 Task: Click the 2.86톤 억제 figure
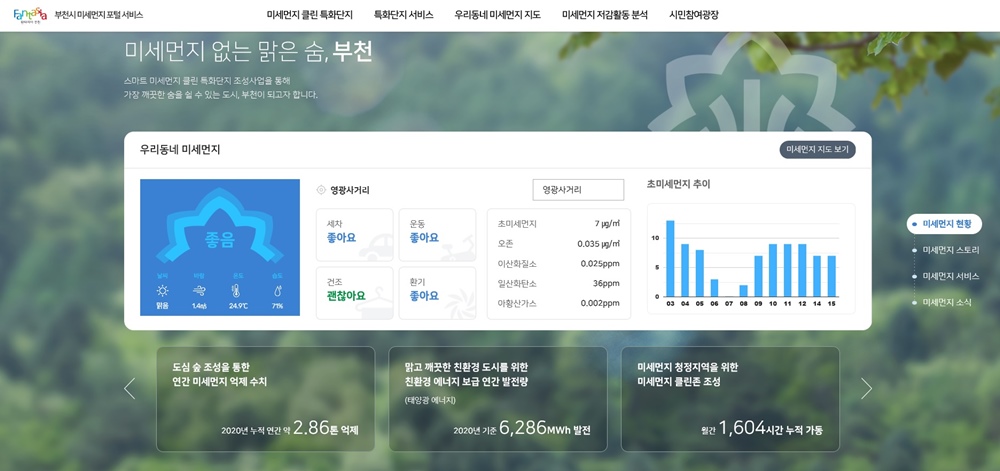(x=326, y=428)
